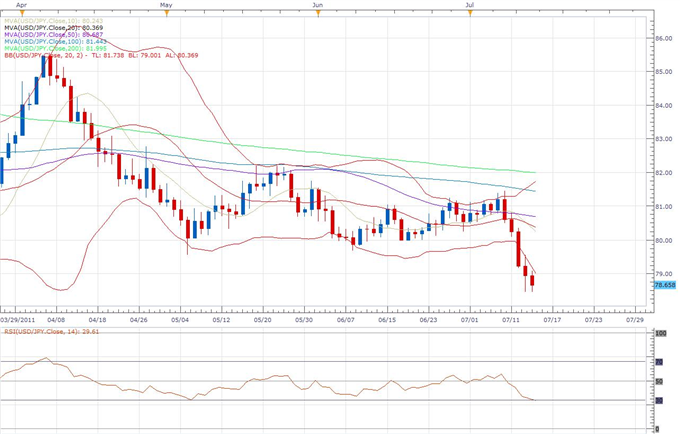Click the 07/29 date on time axis

coord(634,320)
